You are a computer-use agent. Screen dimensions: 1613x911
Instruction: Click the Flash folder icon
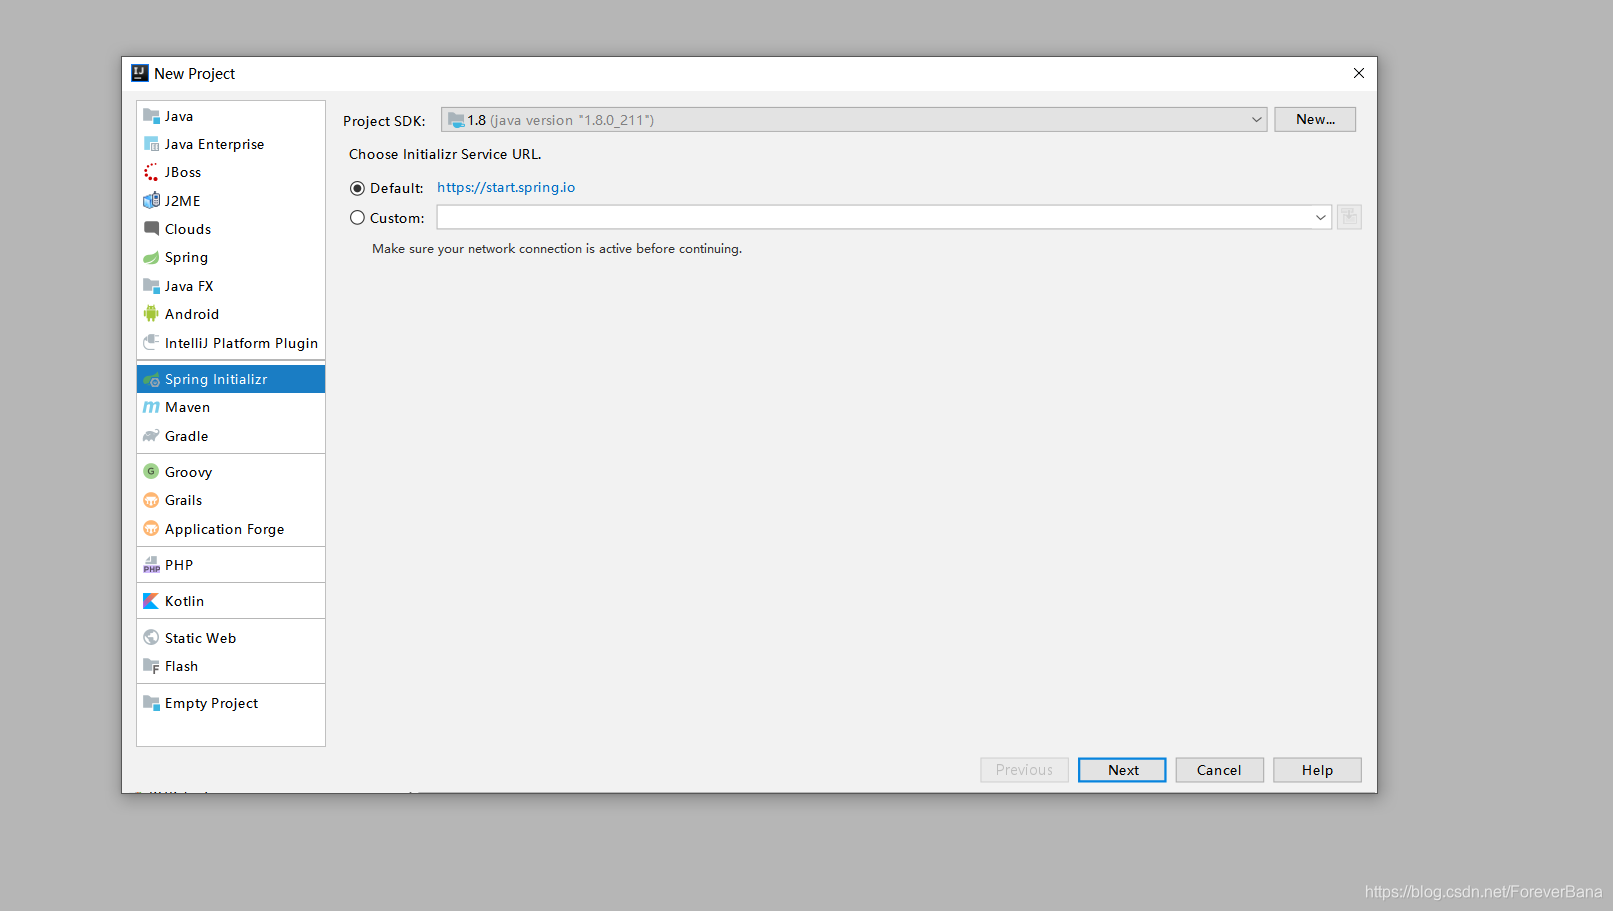click(151, 665)
